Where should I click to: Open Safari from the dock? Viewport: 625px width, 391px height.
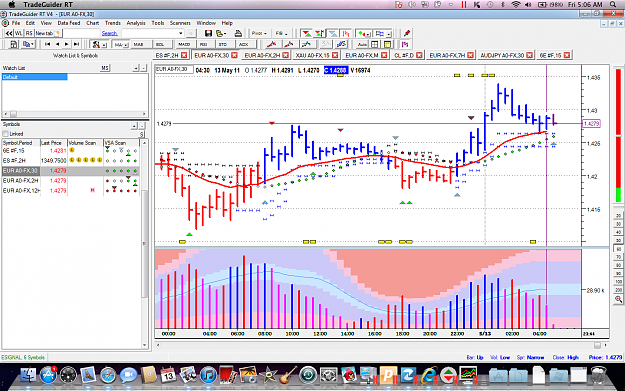click(108, 375)
